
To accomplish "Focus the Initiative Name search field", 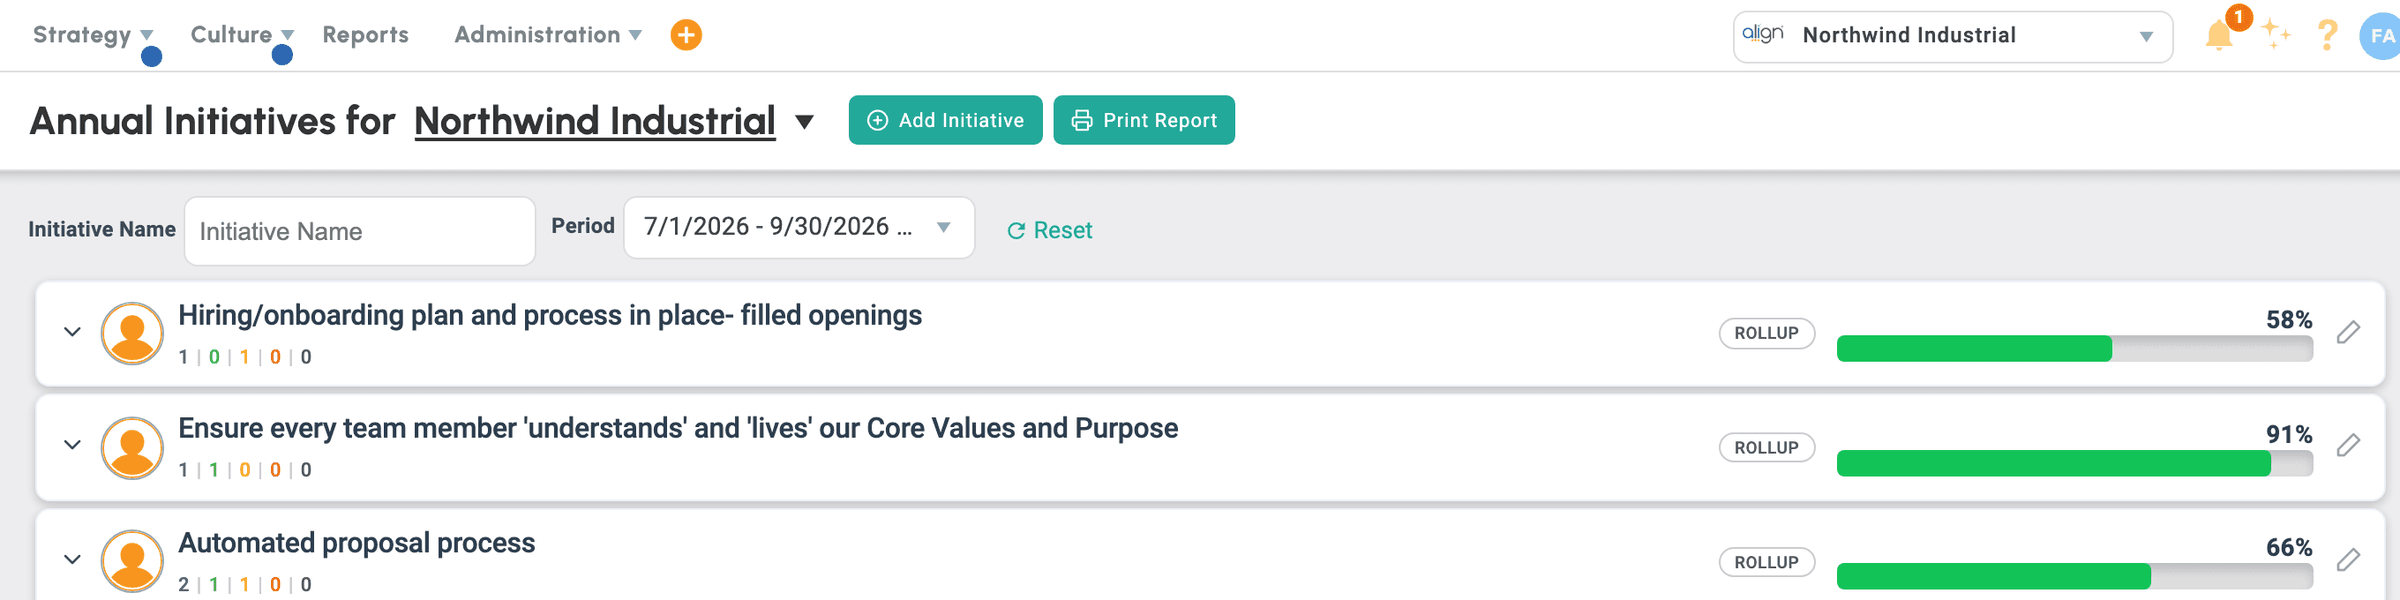I will click(x=360, y=231).
